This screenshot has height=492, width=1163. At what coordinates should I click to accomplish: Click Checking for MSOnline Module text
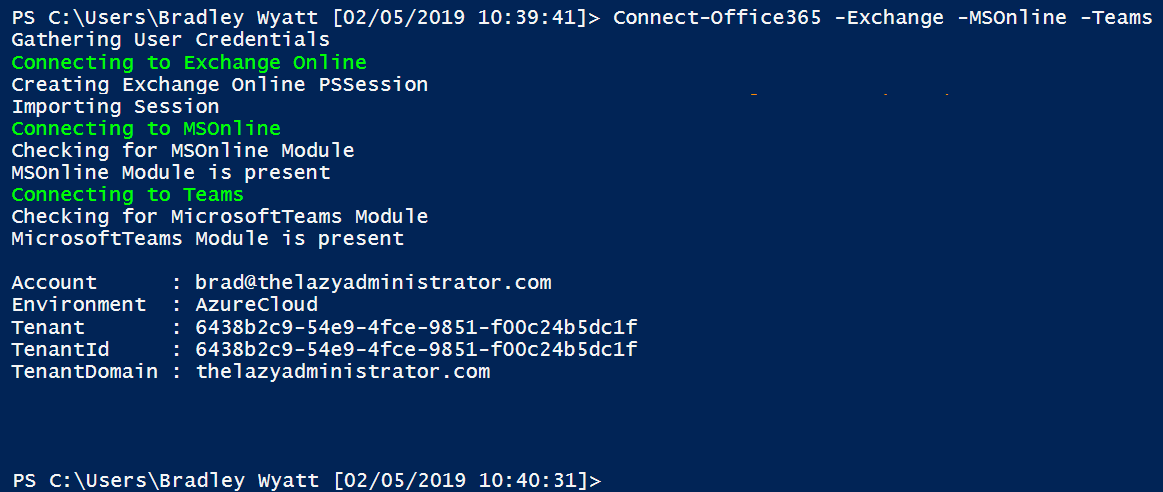click(x=182, y=151)
